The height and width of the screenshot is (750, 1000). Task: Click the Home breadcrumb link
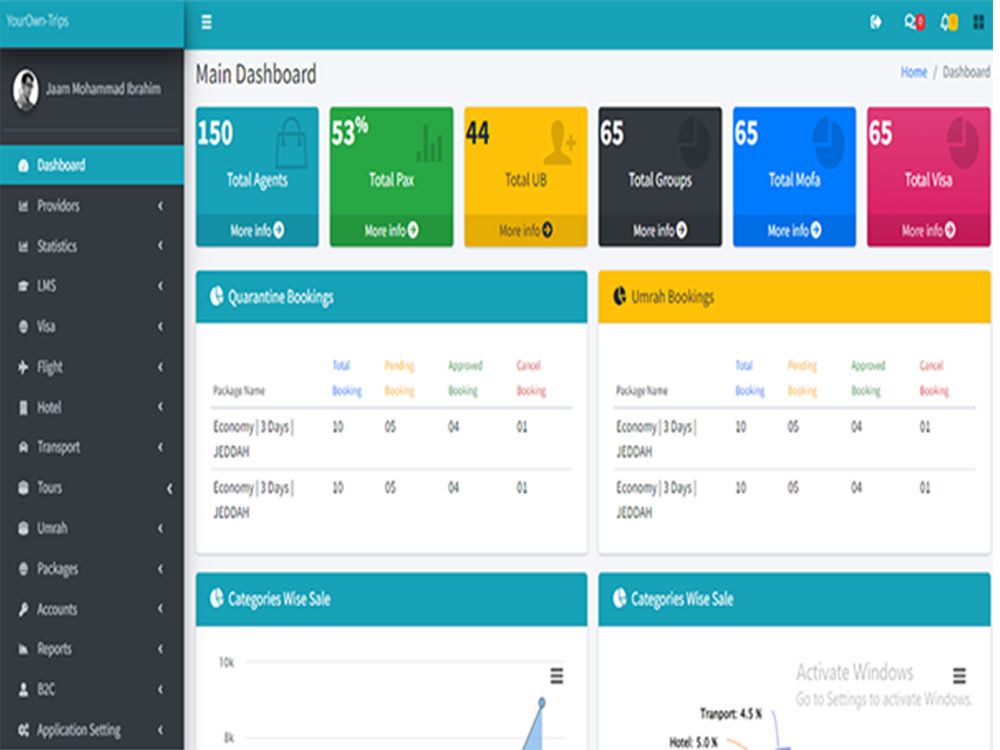coord(913,72)
